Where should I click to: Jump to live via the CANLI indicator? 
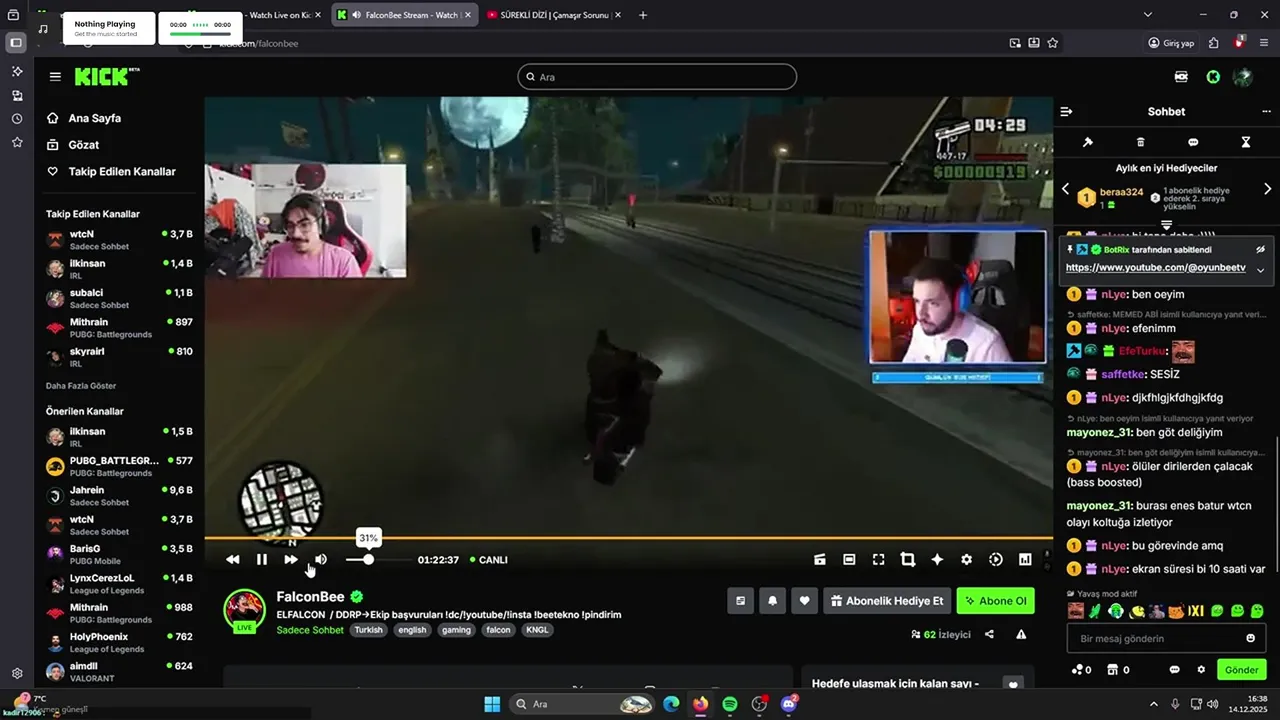click(x=488, y=560)
